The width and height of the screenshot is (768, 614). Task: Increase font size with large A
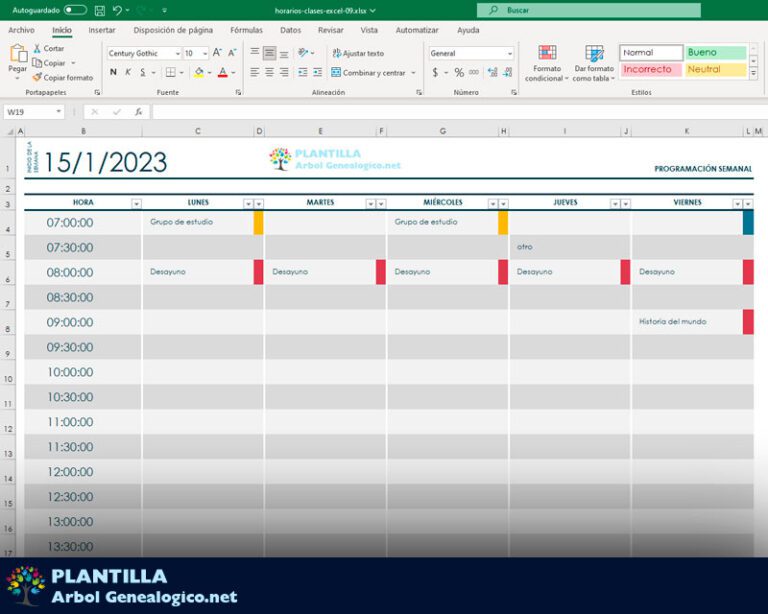tap(217, 52)
